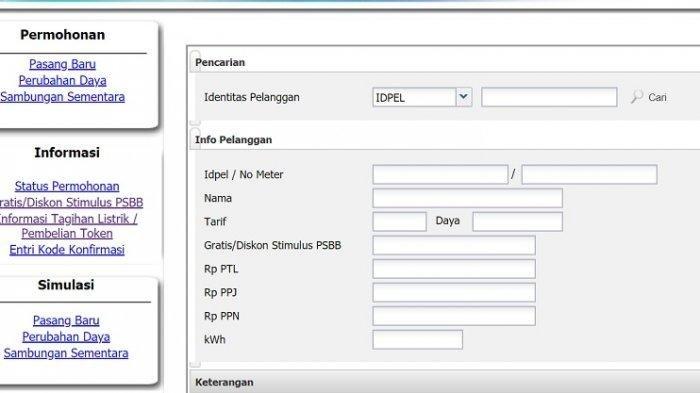This screenshot has height=393, width=700.
Task: Open the IDPEL dropdown arrow
Action: 464,97
